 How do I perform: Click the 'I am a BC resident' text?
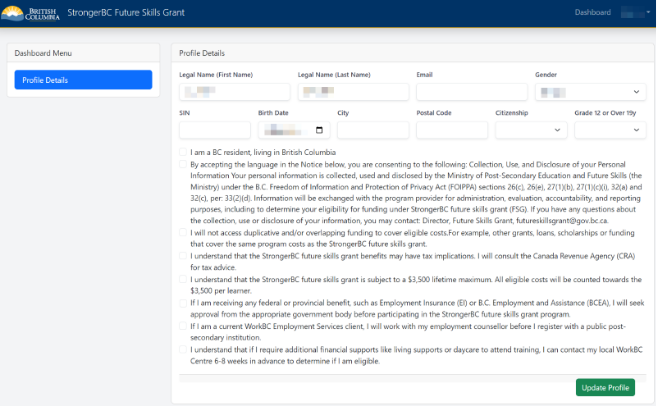click(x=263, y=152)
